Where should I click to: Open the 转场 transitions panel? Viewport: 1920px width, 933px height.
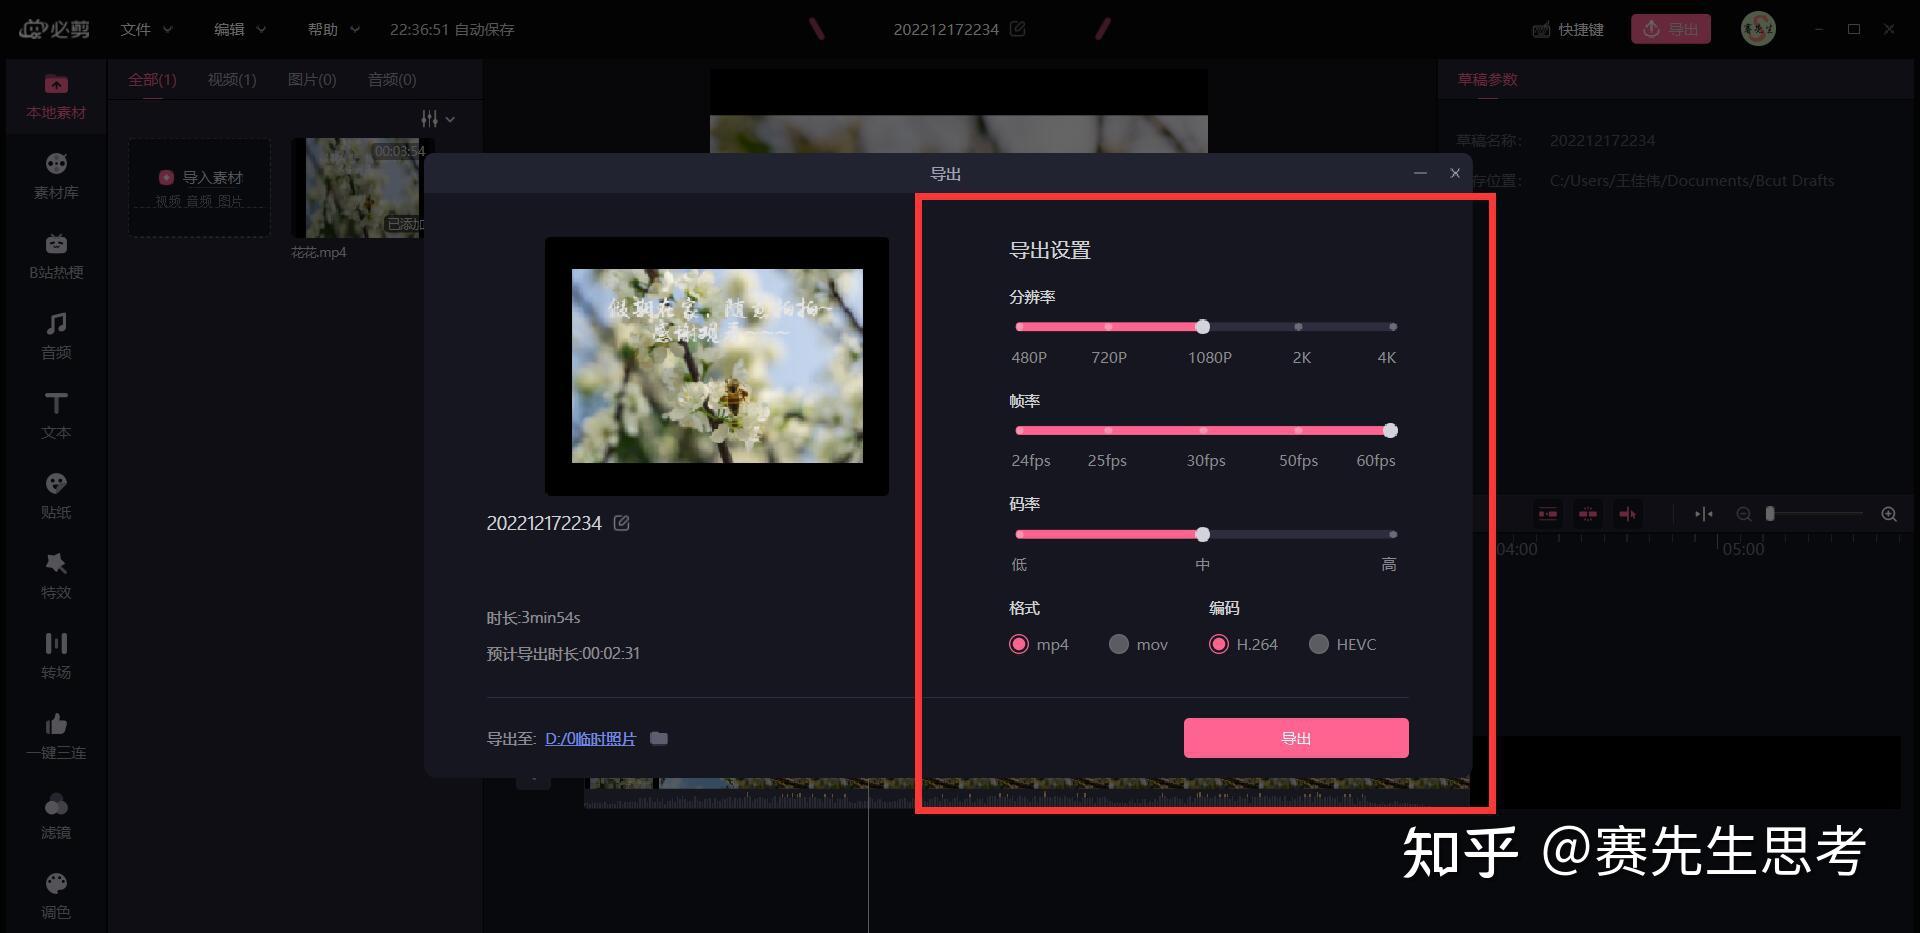[x=56, y=656]
